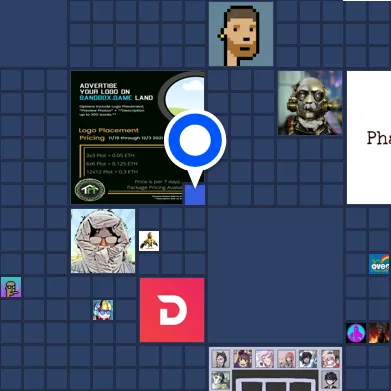Screen dimensions: 391x391
Task: Open the Sandbox land advertisement banner
Action: (x=137, y=137)
